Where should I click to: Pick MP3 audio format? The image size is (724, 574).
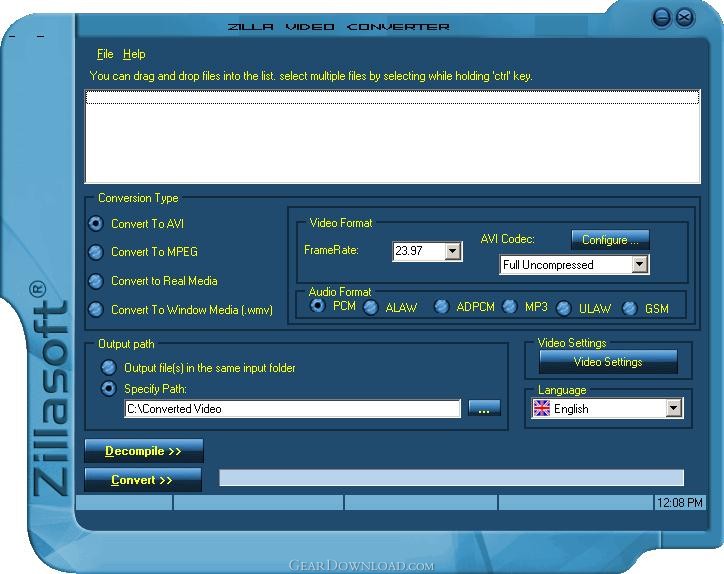[x=510, y=306]
